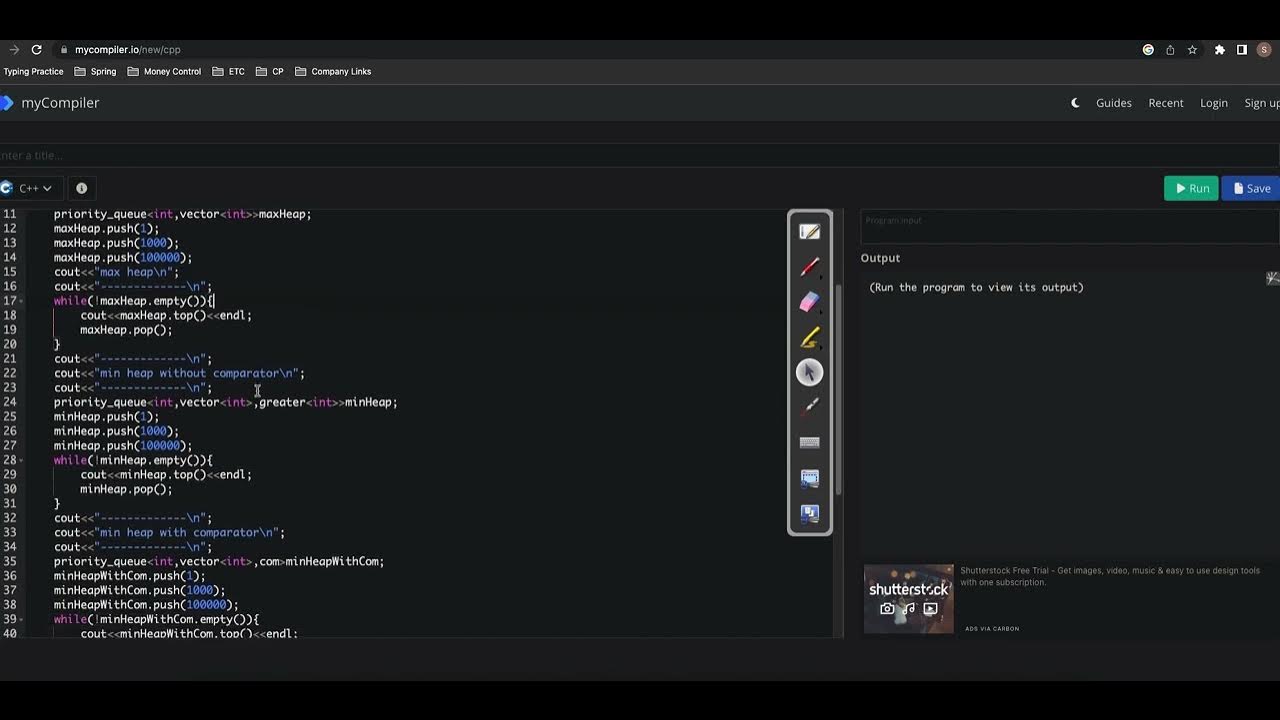Select the laser pointer tool
This screenshot has width=1280, height=720.
pyautogui.click(x=810, y=407)
